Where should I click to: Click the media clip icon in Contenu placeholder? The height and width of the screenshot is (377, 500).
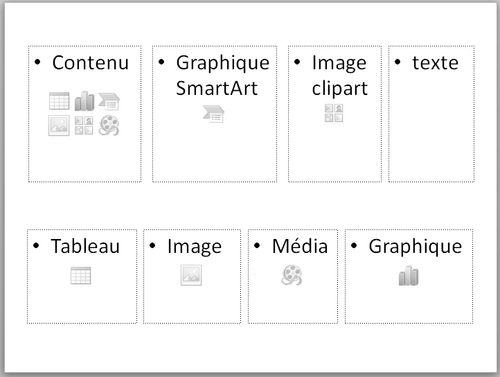pos(109,125)
